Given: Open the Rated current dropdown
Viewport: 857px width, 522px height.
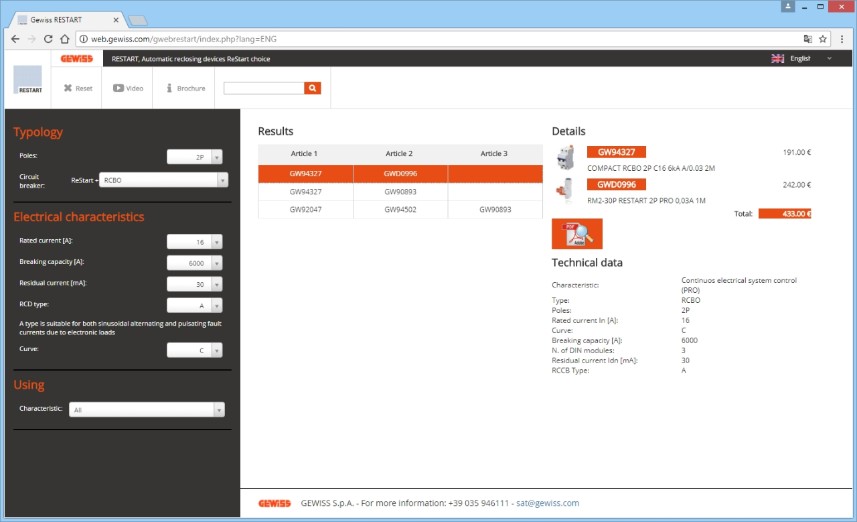Looking at the screenshot, I should pos(195,242).
